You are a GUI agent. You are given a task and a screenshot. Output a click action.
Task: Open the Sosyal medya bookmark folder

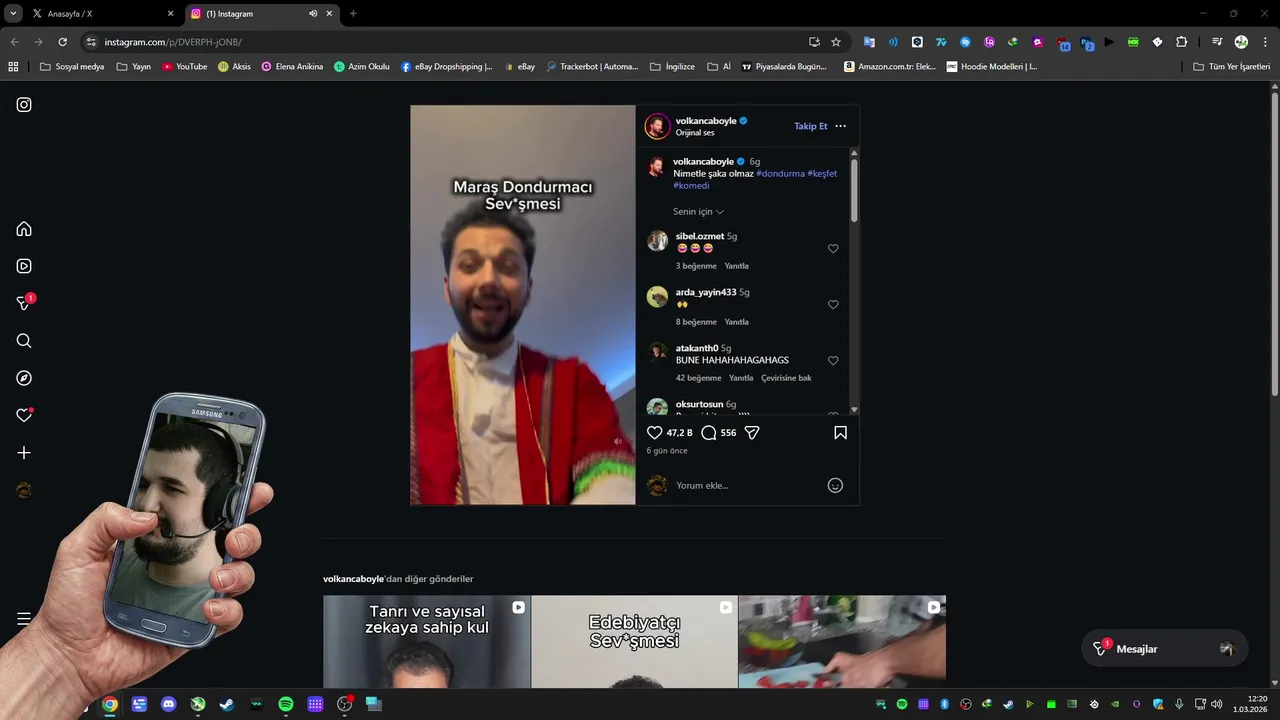pyautogui.click(x=72, y=67)
